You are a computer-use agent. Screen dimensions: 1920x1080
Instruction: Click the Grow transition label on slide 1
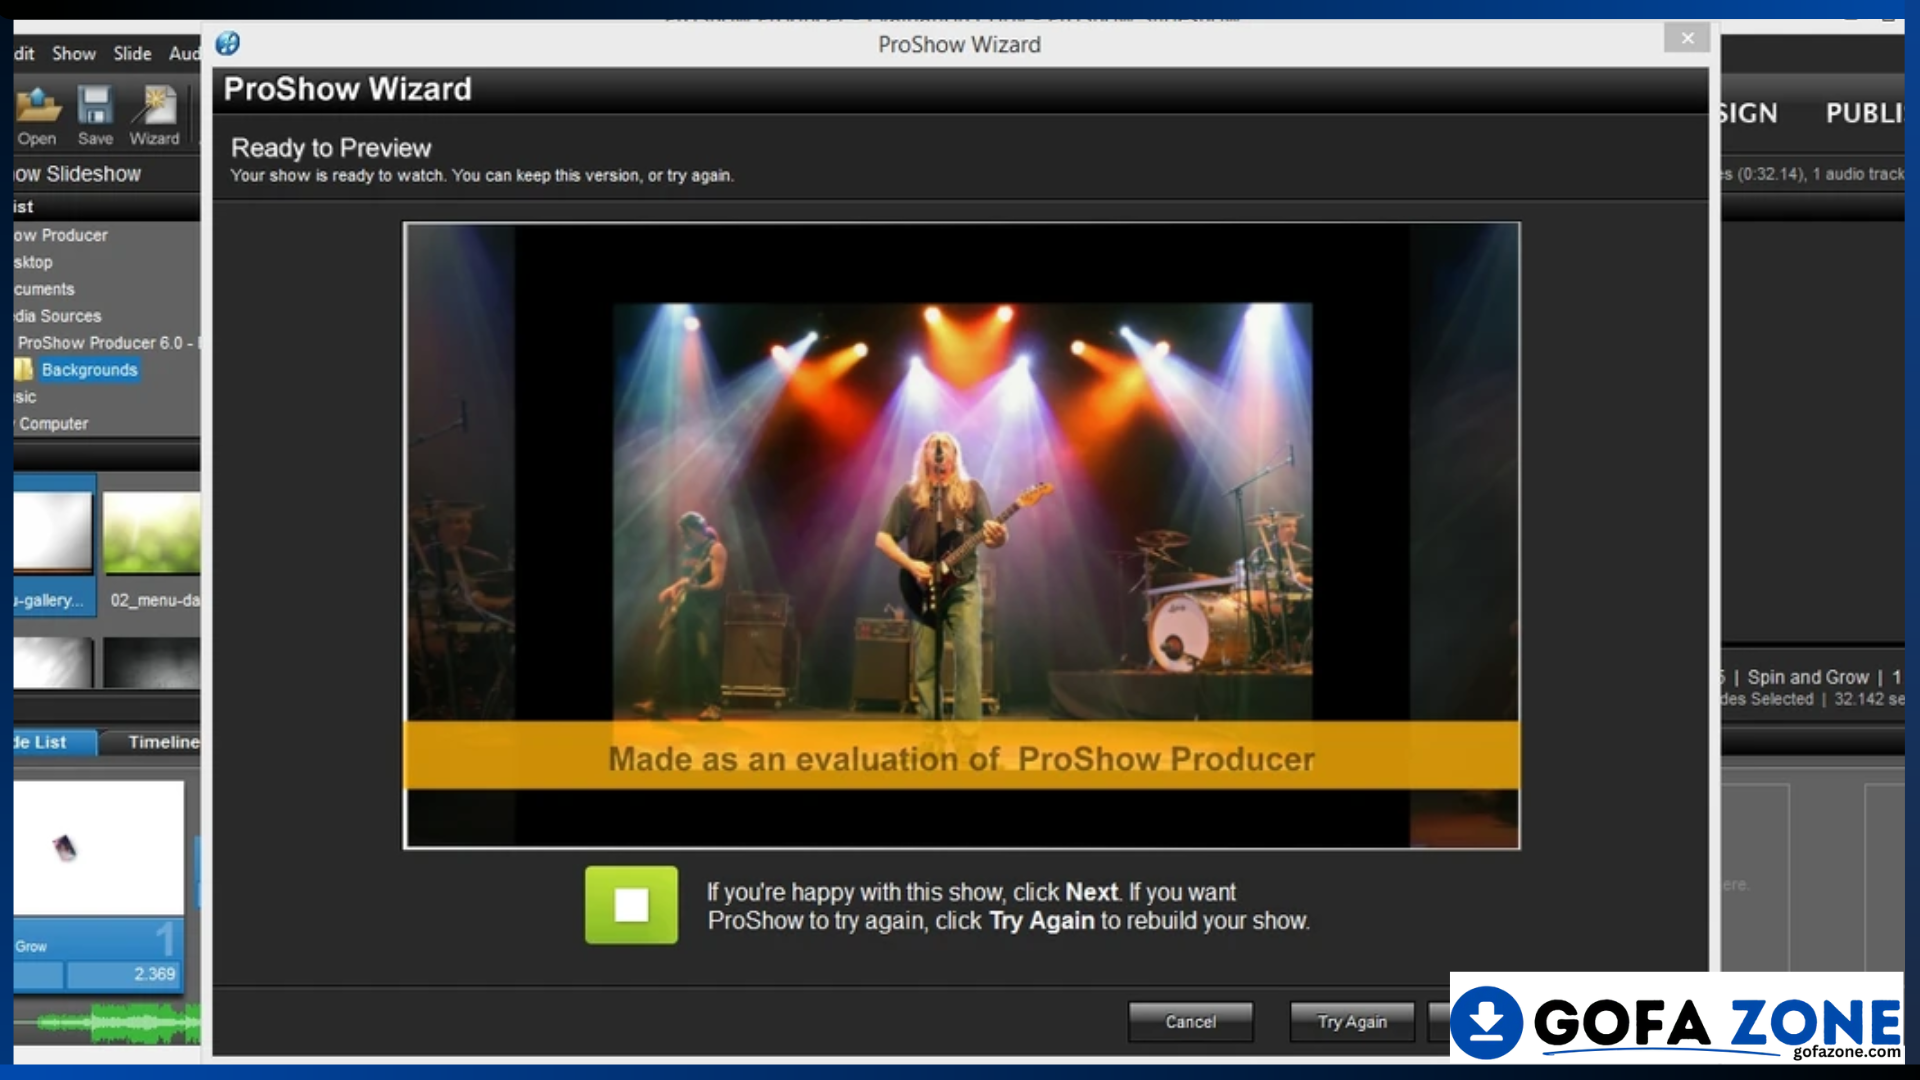pyautogui.click(x=31, y=946)
